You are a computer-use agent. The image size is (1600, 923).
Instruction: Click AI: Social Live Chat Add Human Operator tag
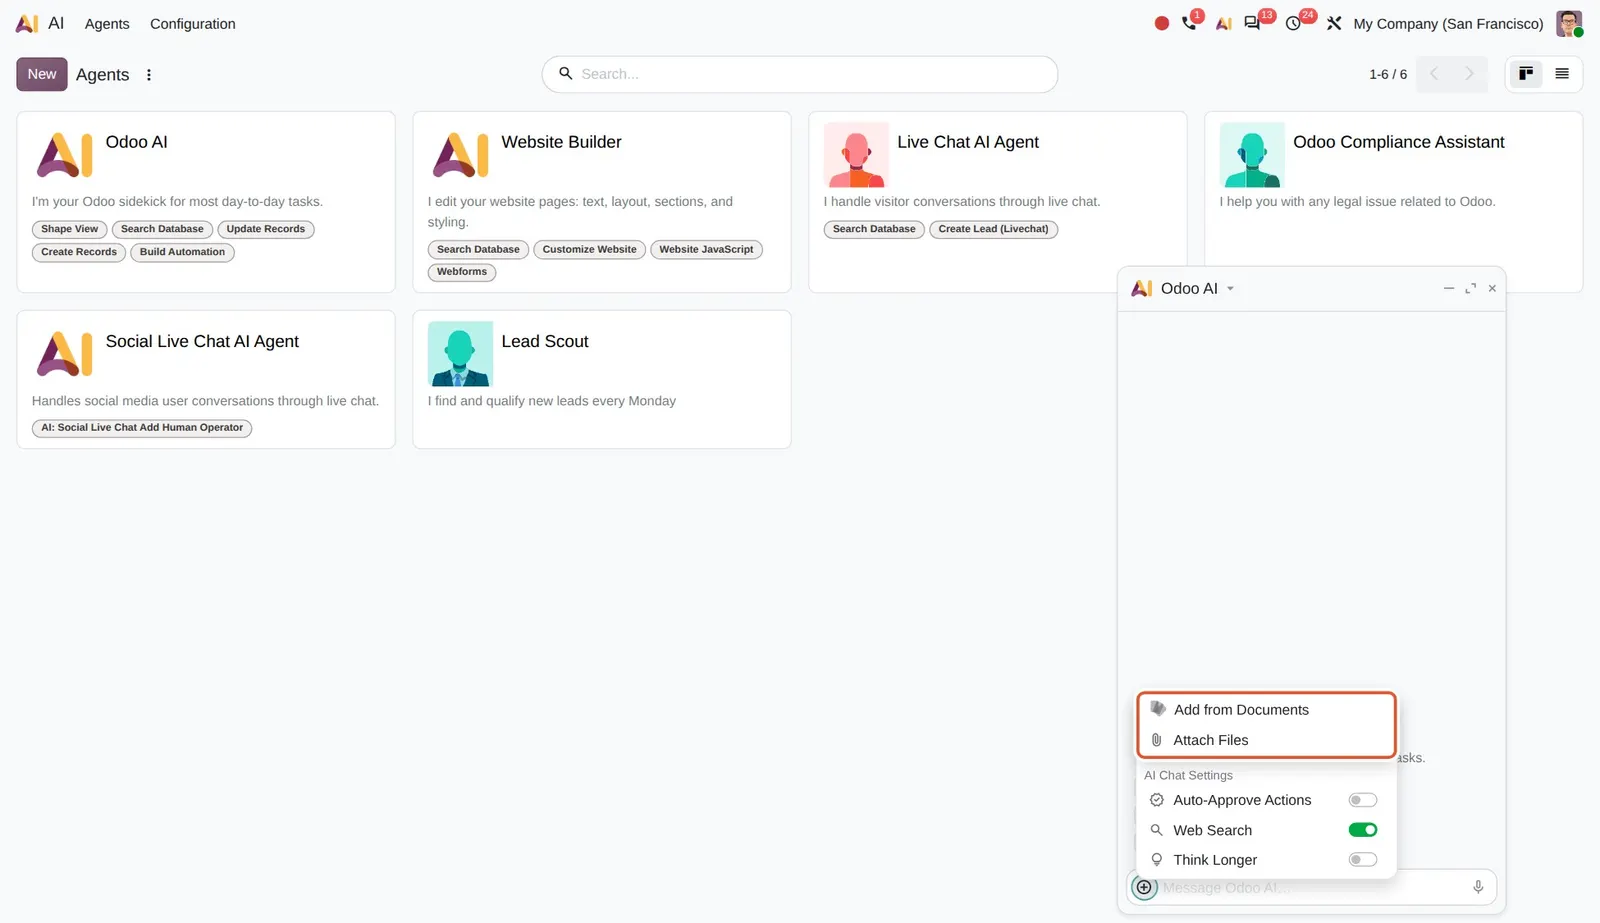[142, 428]
